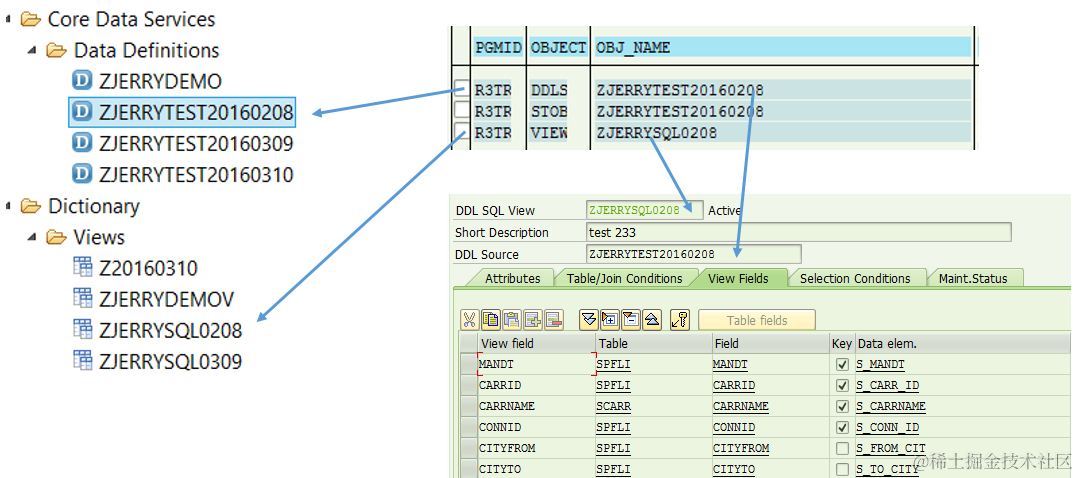1079x478 pixels.
Task: Click the Table fields button
Action: [x=757, y=320]
